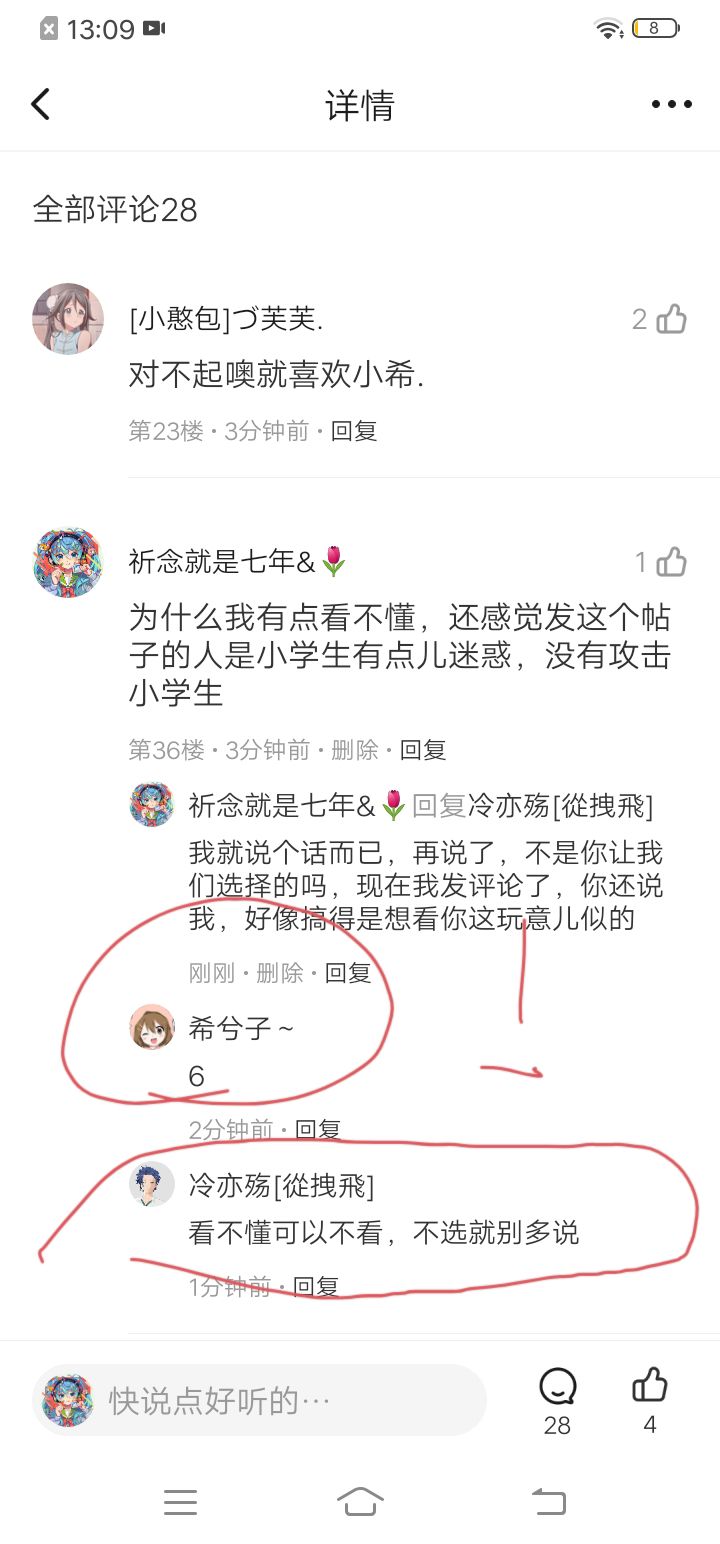Tap the avatar of 祈念就是七年& on floor 36

click(68, 562)
